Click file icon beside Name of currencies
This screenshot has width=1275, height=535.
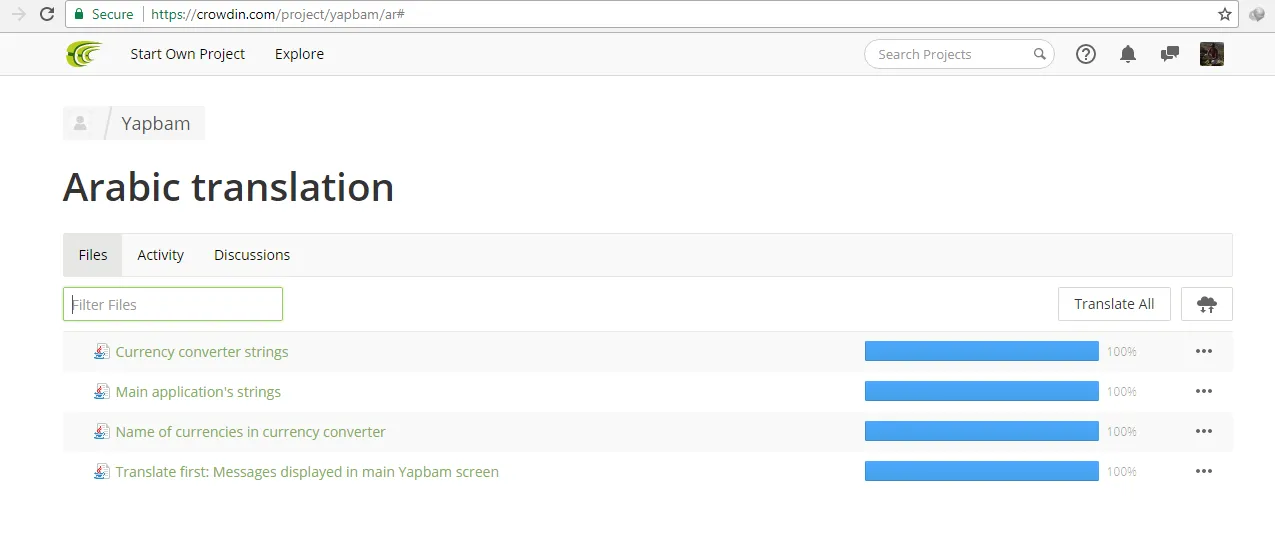coord(102,431)
